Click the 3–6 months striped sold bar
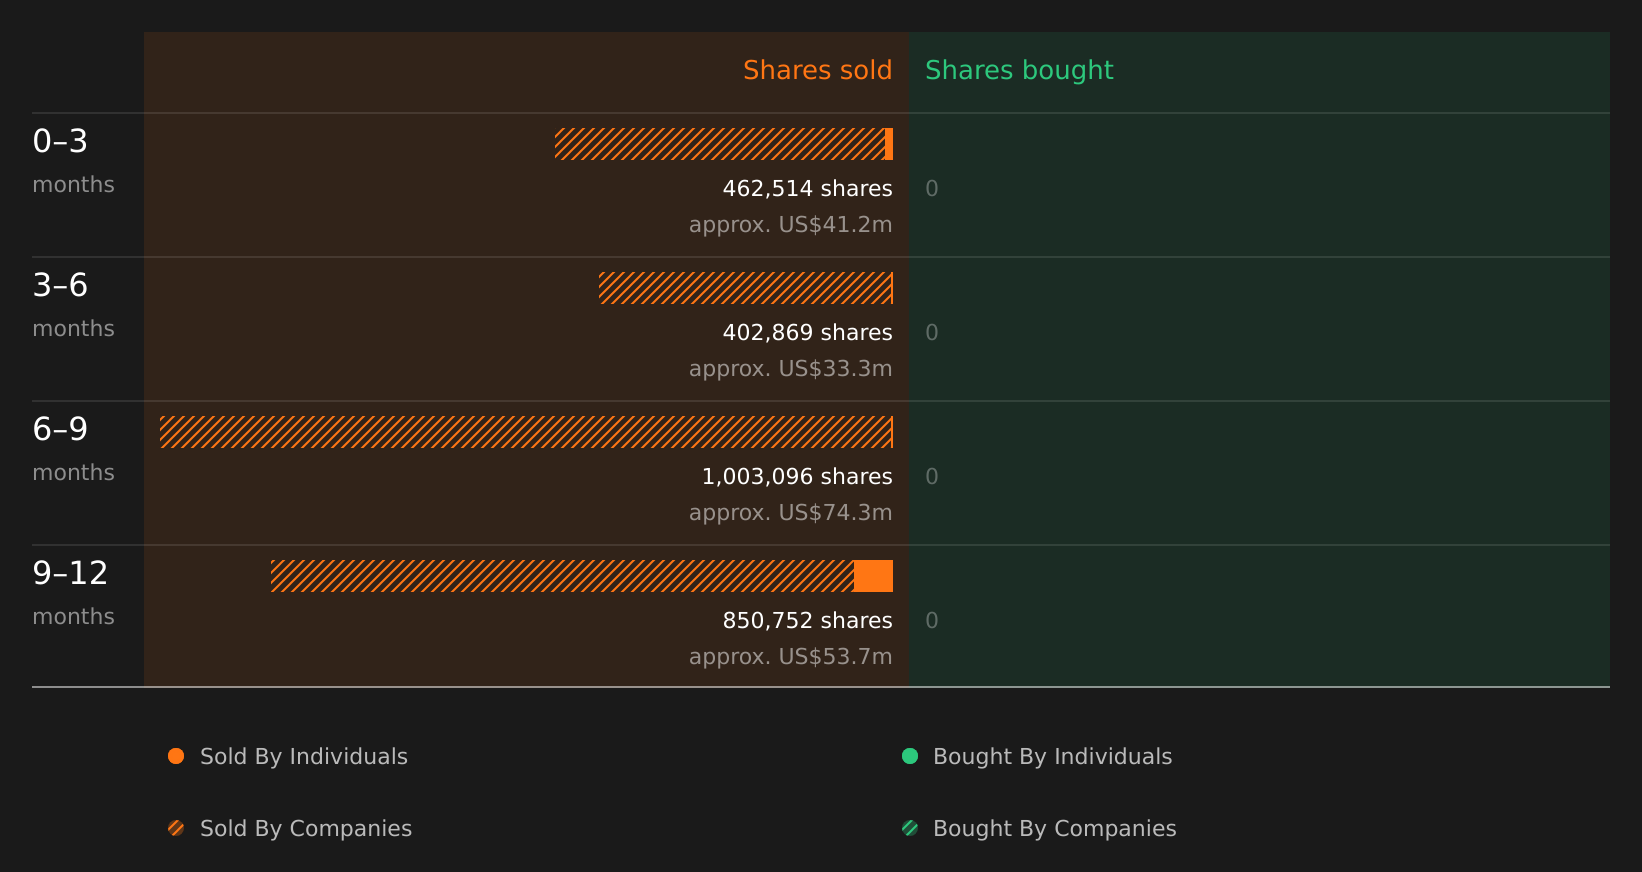The image size is (1642, 872). click(746, 288)
